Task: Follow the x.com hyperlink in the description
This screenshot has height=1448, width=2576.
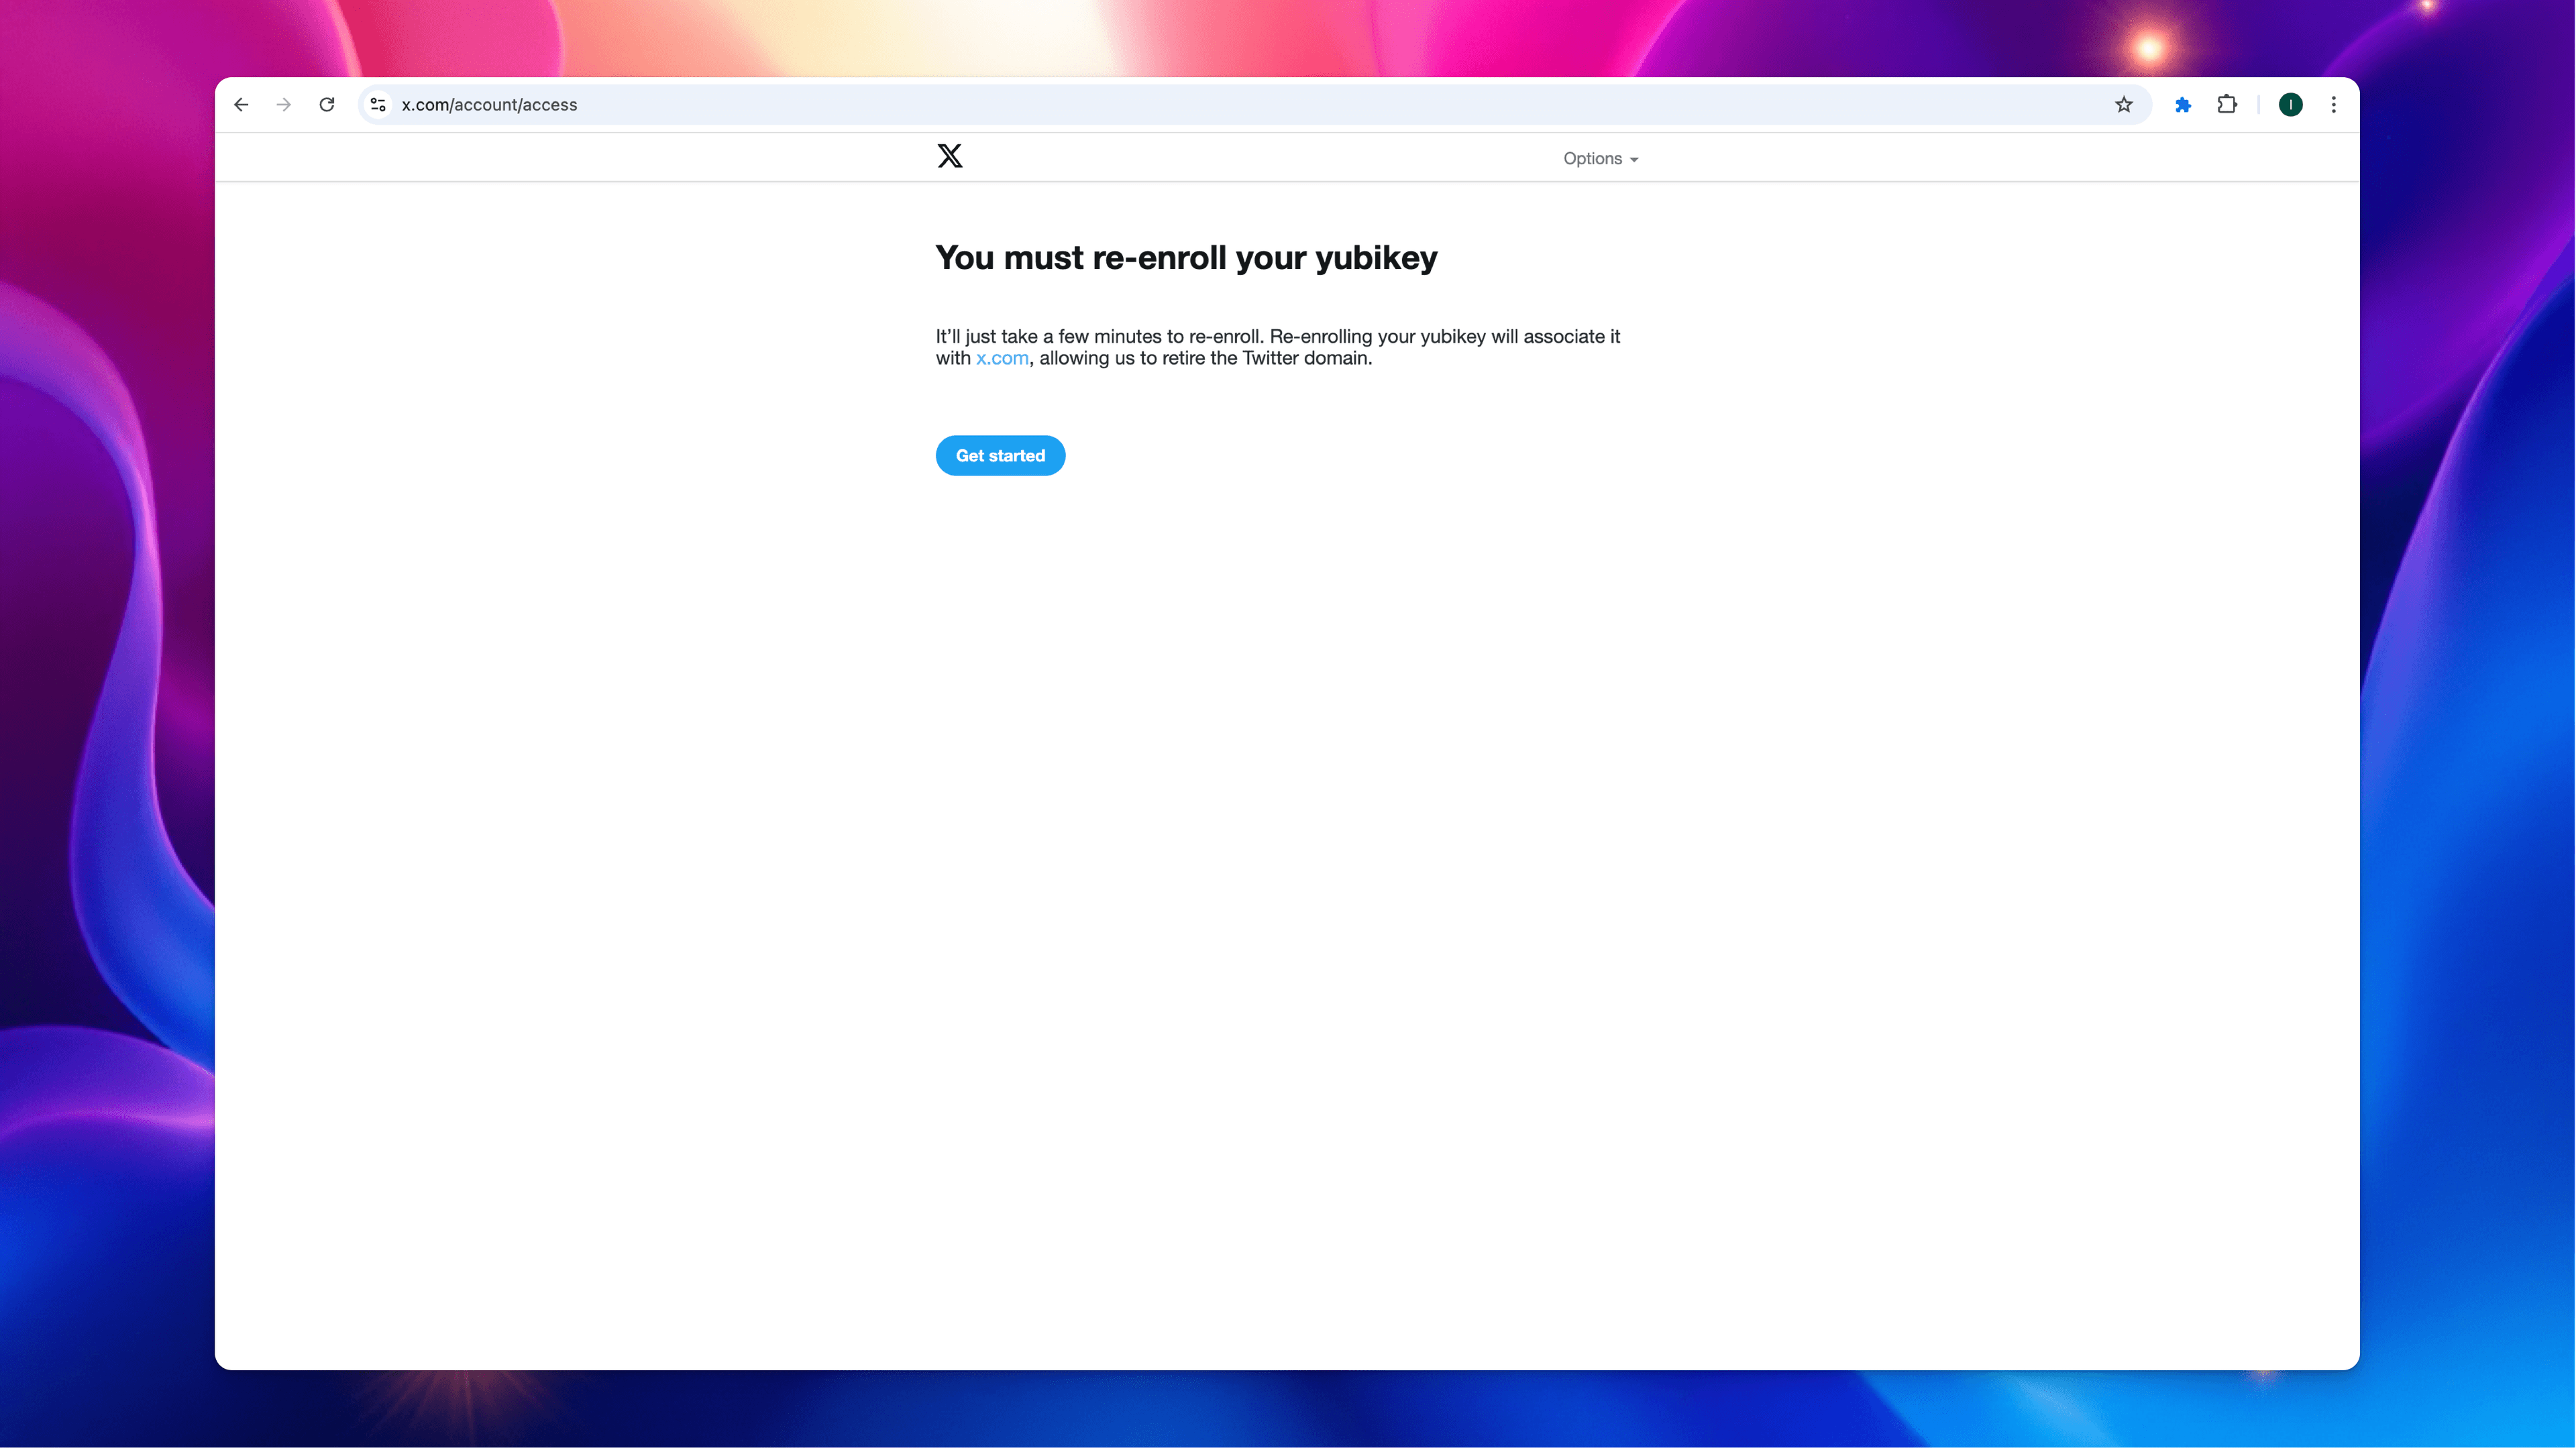Action: click(1001, 358)
